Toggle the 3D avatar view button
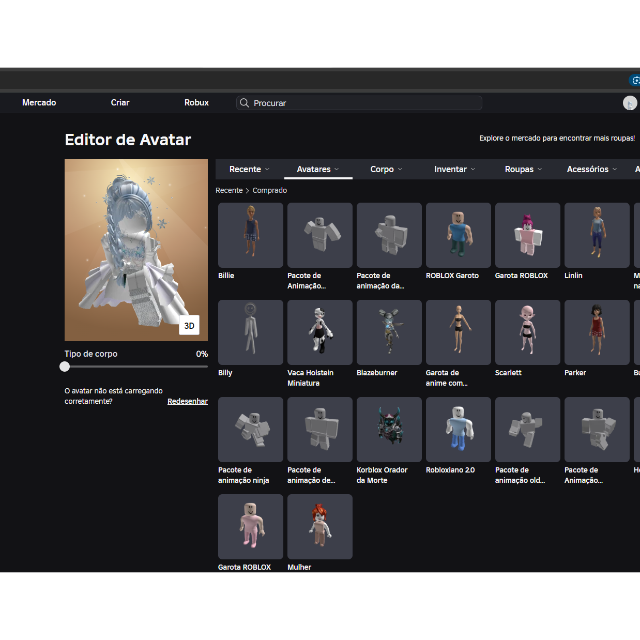 tap(189, 325)
